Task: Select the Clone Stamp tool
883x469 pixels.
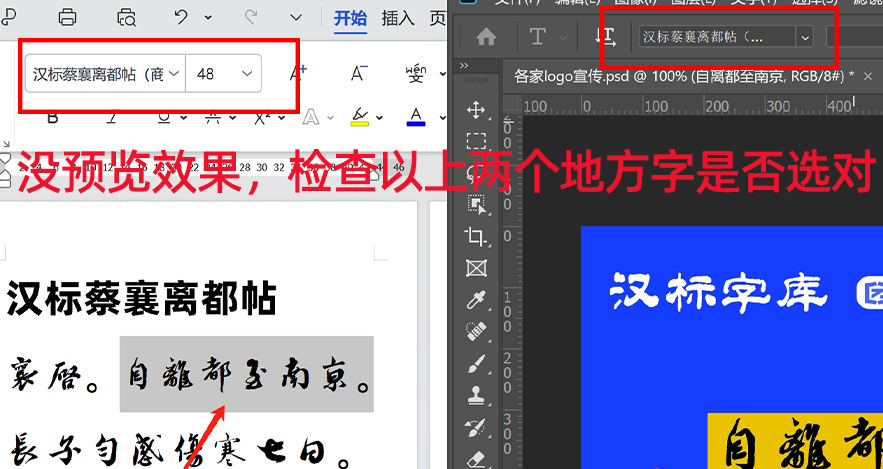Action: pyautogui.click(x=476, y=396)
